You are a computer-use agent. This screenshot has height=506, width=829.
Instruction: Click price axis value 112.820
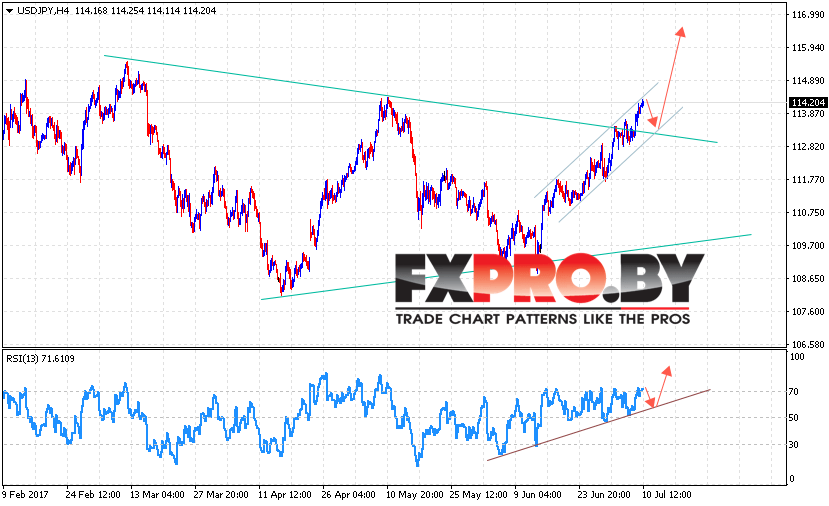808,146
